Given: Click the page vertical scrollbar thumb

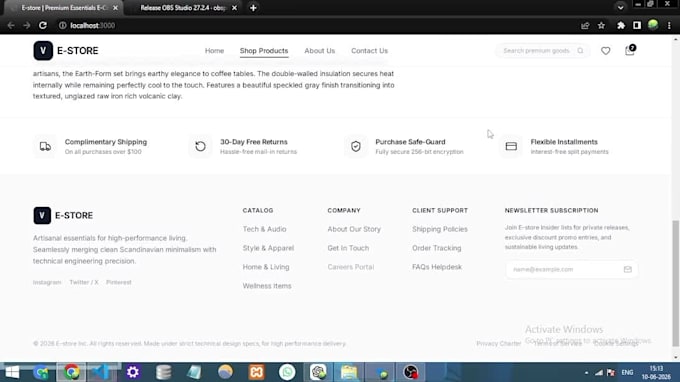Looking at the screenshot, I should coord(675,284).
